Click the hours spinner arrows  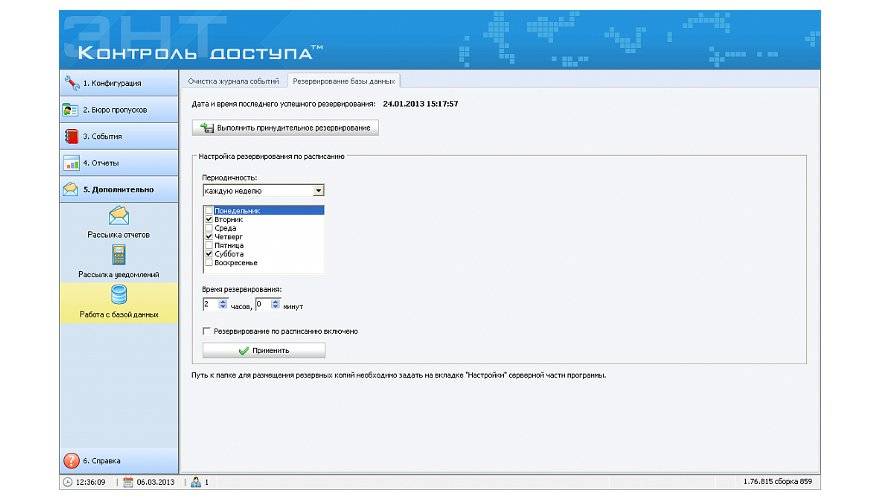pos(222,304)
